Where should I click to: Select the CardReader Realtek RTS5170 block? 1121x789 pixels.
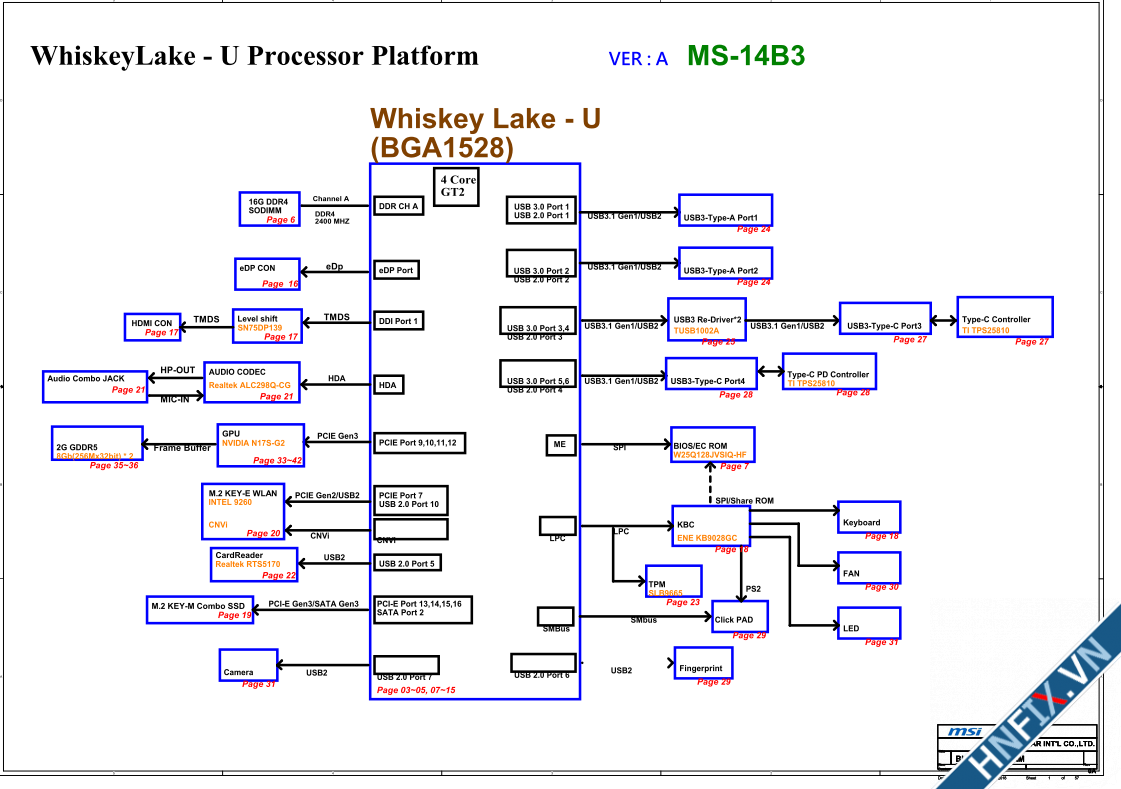(254, 562)
